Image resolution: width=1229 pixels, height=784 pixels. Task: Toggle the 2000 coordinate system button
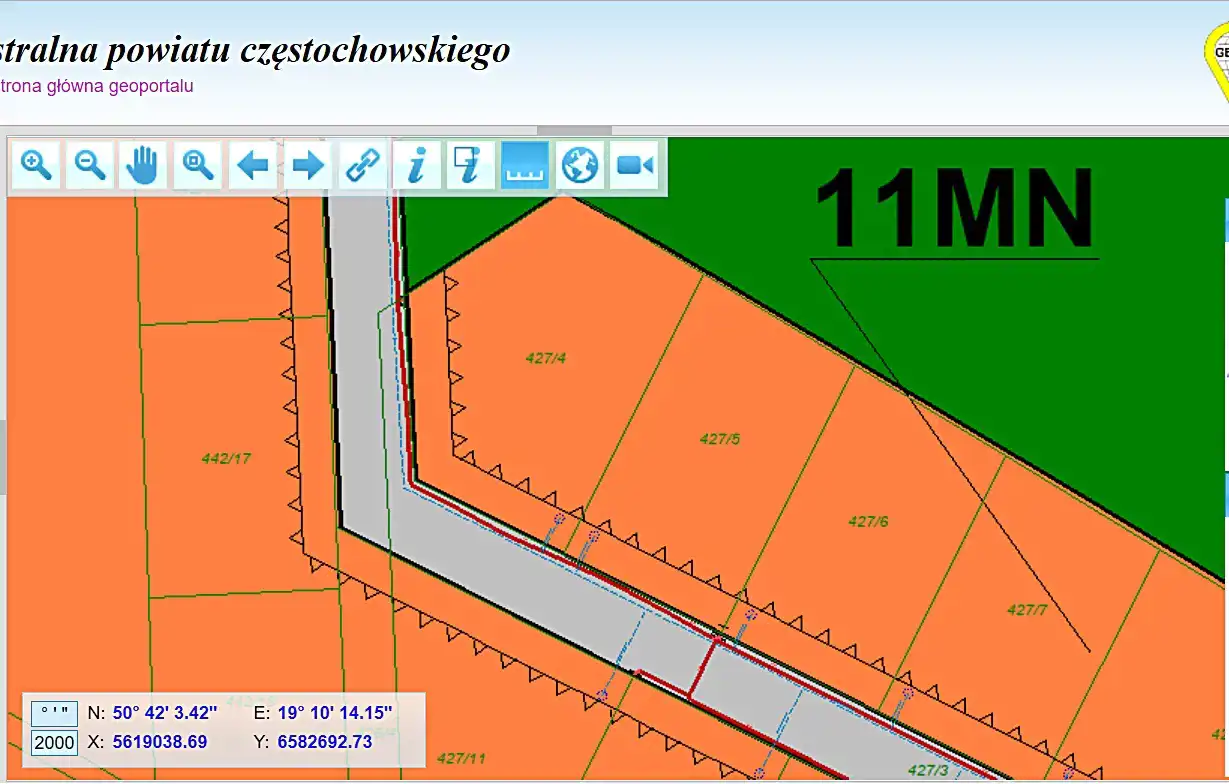pos(54,743)
